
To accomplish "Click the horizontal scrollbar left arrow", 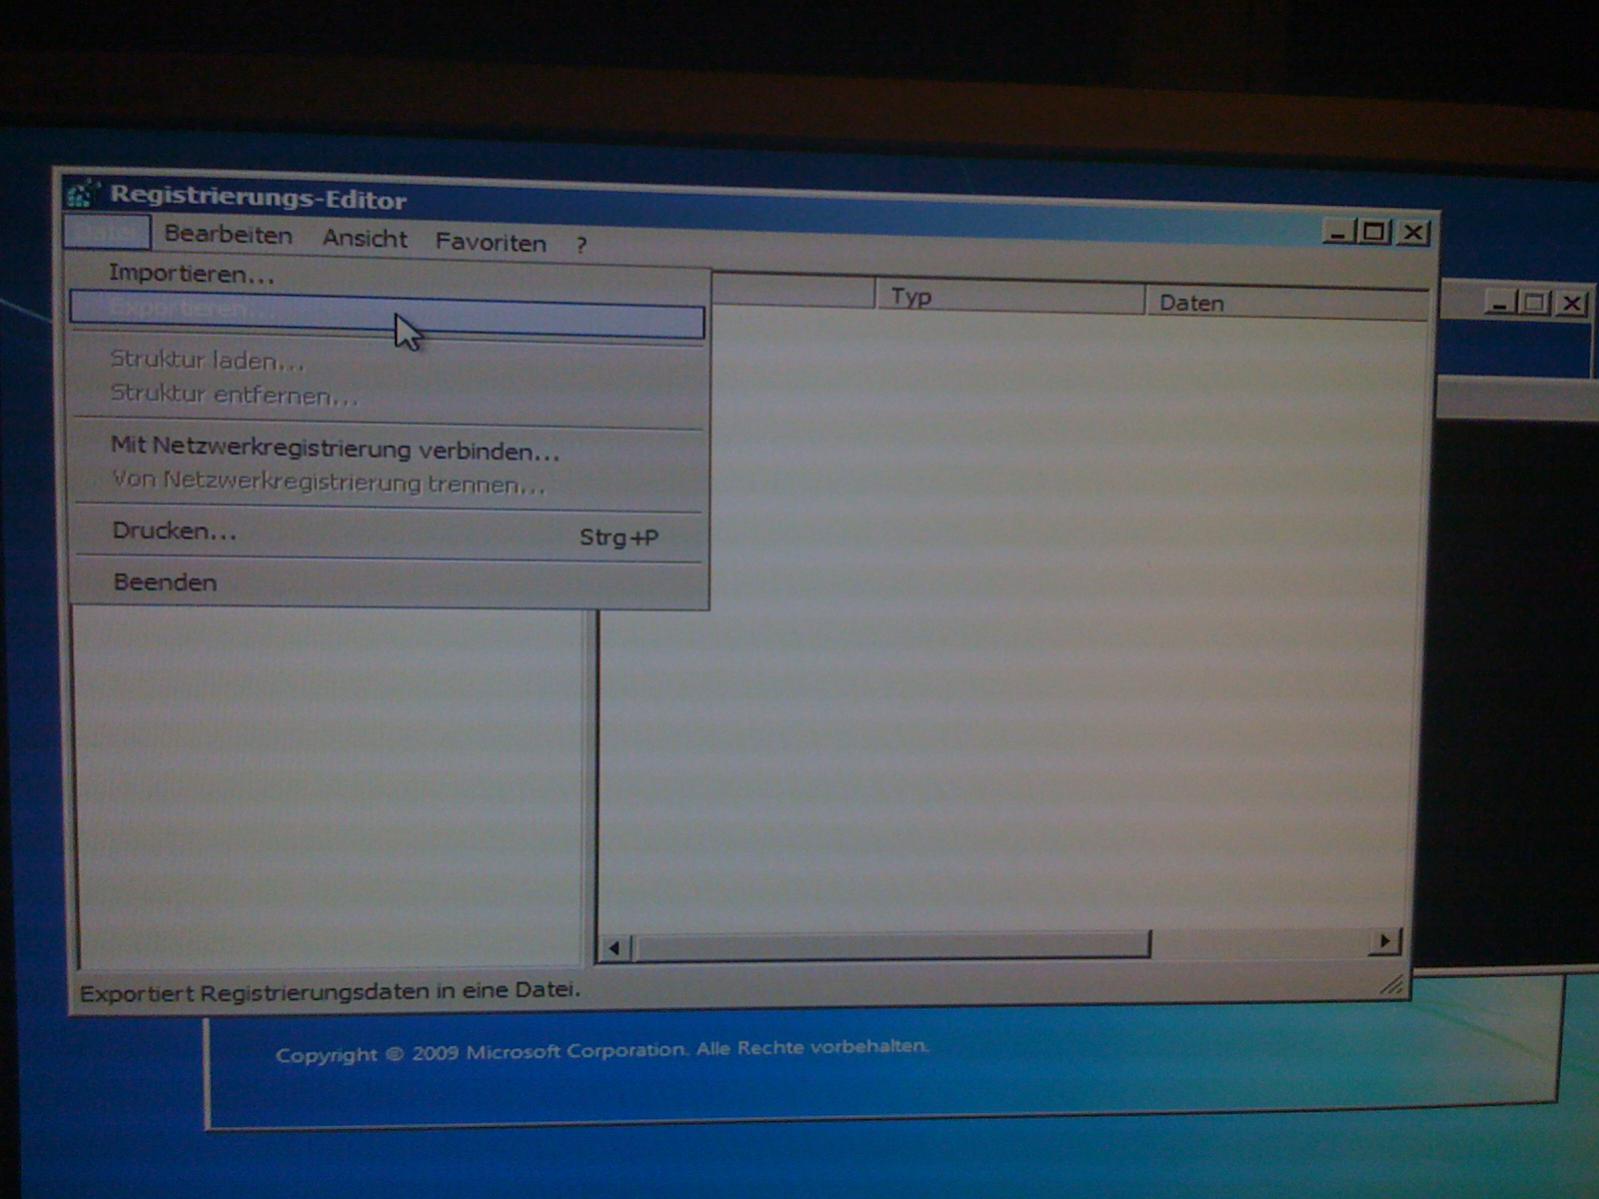I will click(x=615, y=947).
